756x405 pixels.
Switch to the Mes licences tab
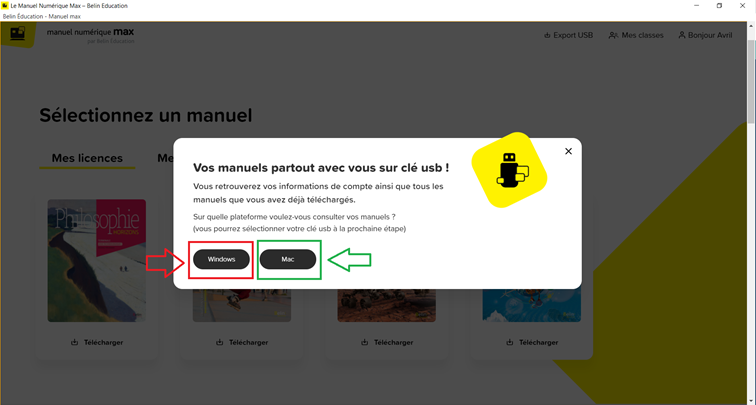(x=87, y=158)
